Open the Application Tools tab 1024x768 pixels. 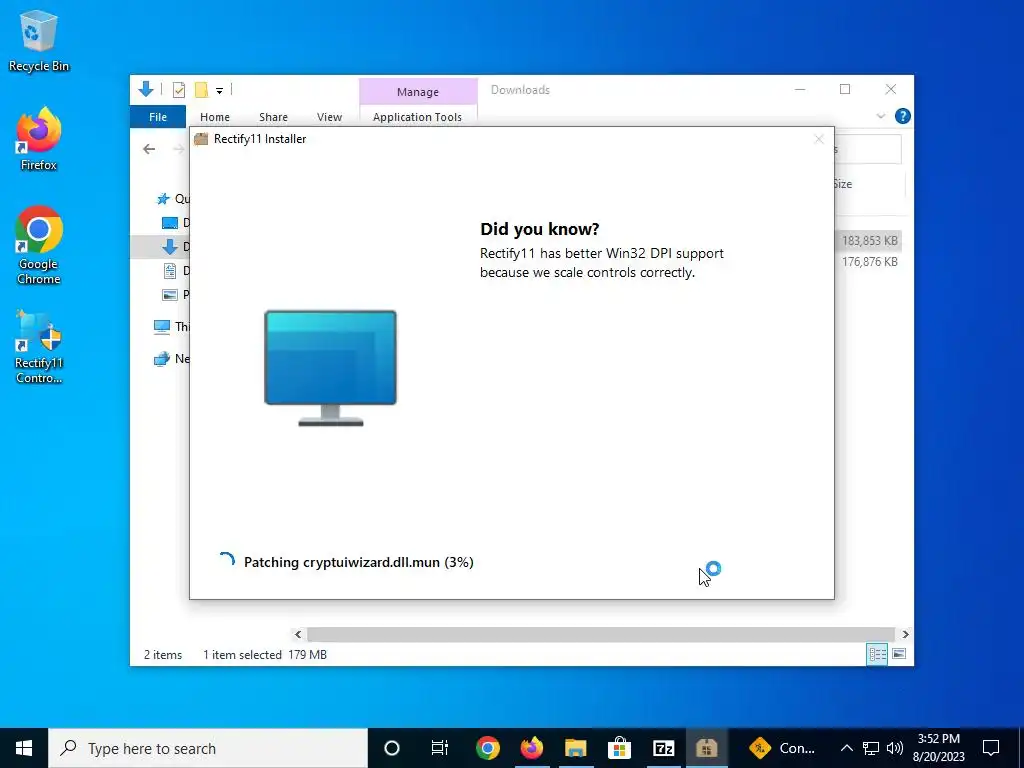tap(417, 117)
